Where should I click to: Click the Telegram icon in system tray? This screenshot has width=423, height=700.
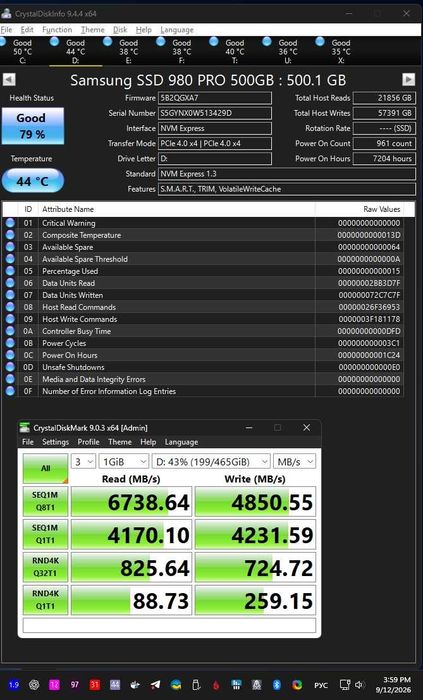[155, 684]
